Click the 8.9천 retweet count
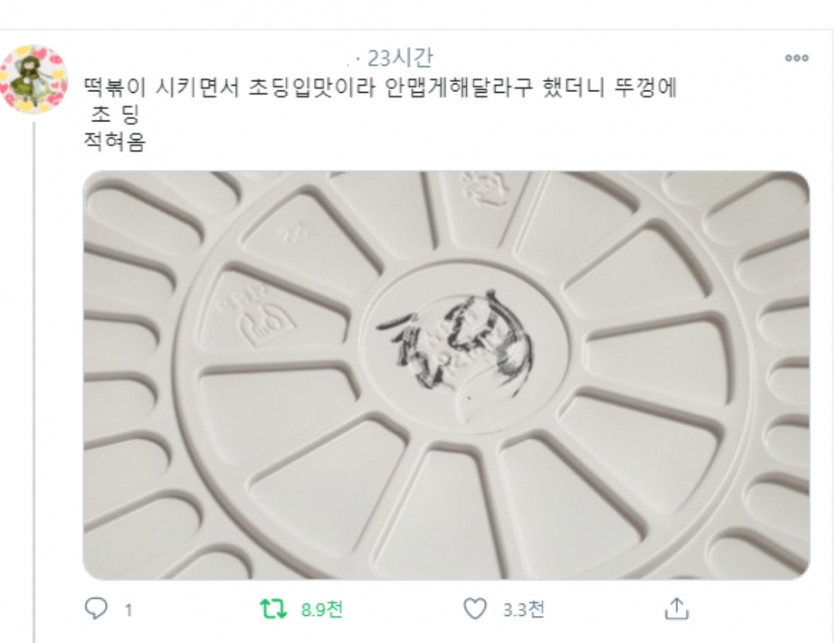The image size is (835, 643). 322,609
